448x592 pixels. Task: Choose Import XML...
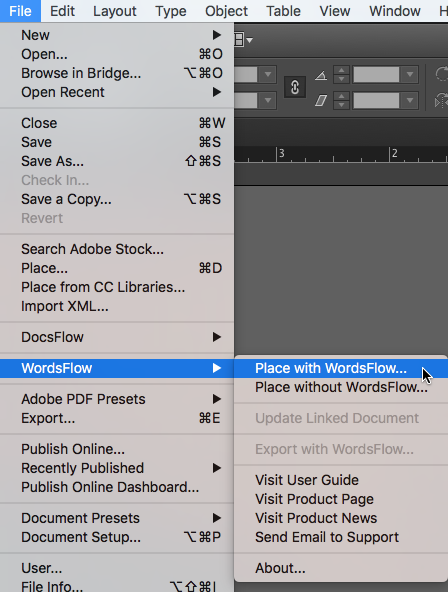117,306
